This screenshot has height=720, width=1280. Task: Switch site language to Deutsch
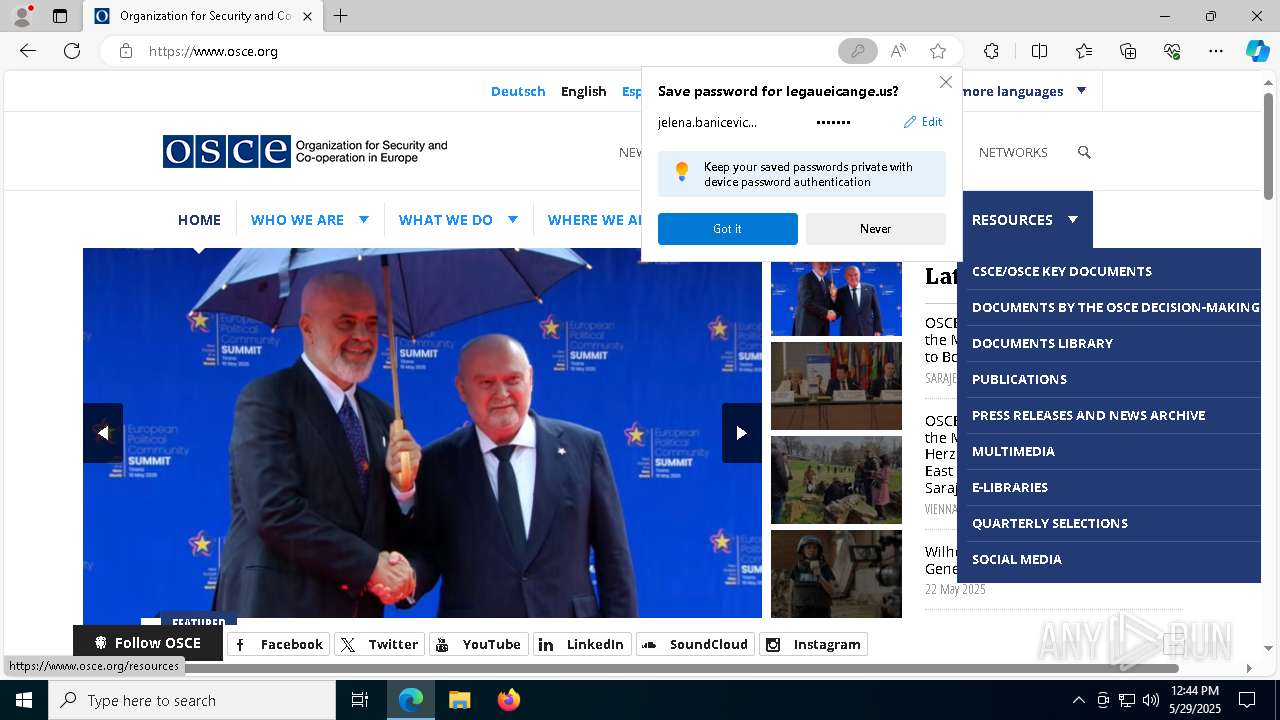(x=518, y=91)
